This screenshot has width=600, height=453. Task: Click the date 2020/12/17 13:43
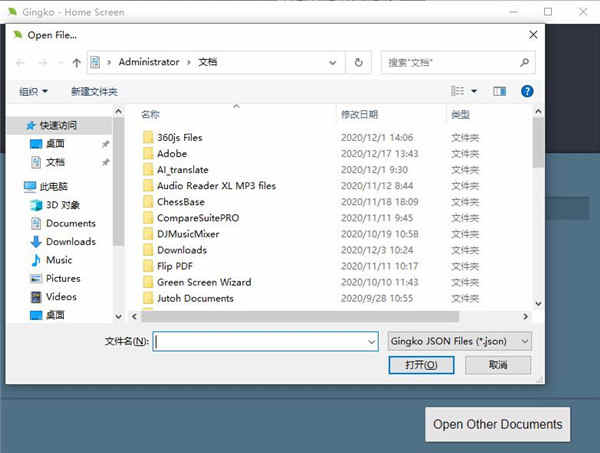379,153
